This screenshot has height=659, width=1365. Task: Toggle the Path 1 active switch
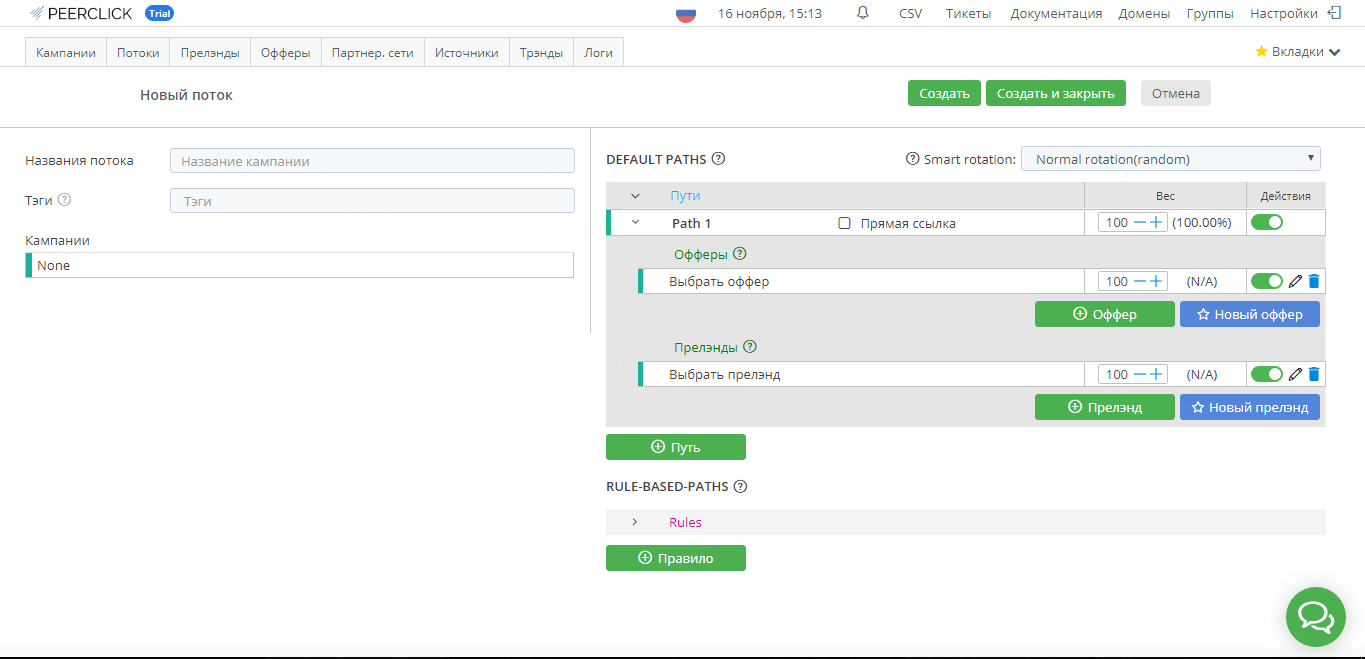[x=1266, y=223]
